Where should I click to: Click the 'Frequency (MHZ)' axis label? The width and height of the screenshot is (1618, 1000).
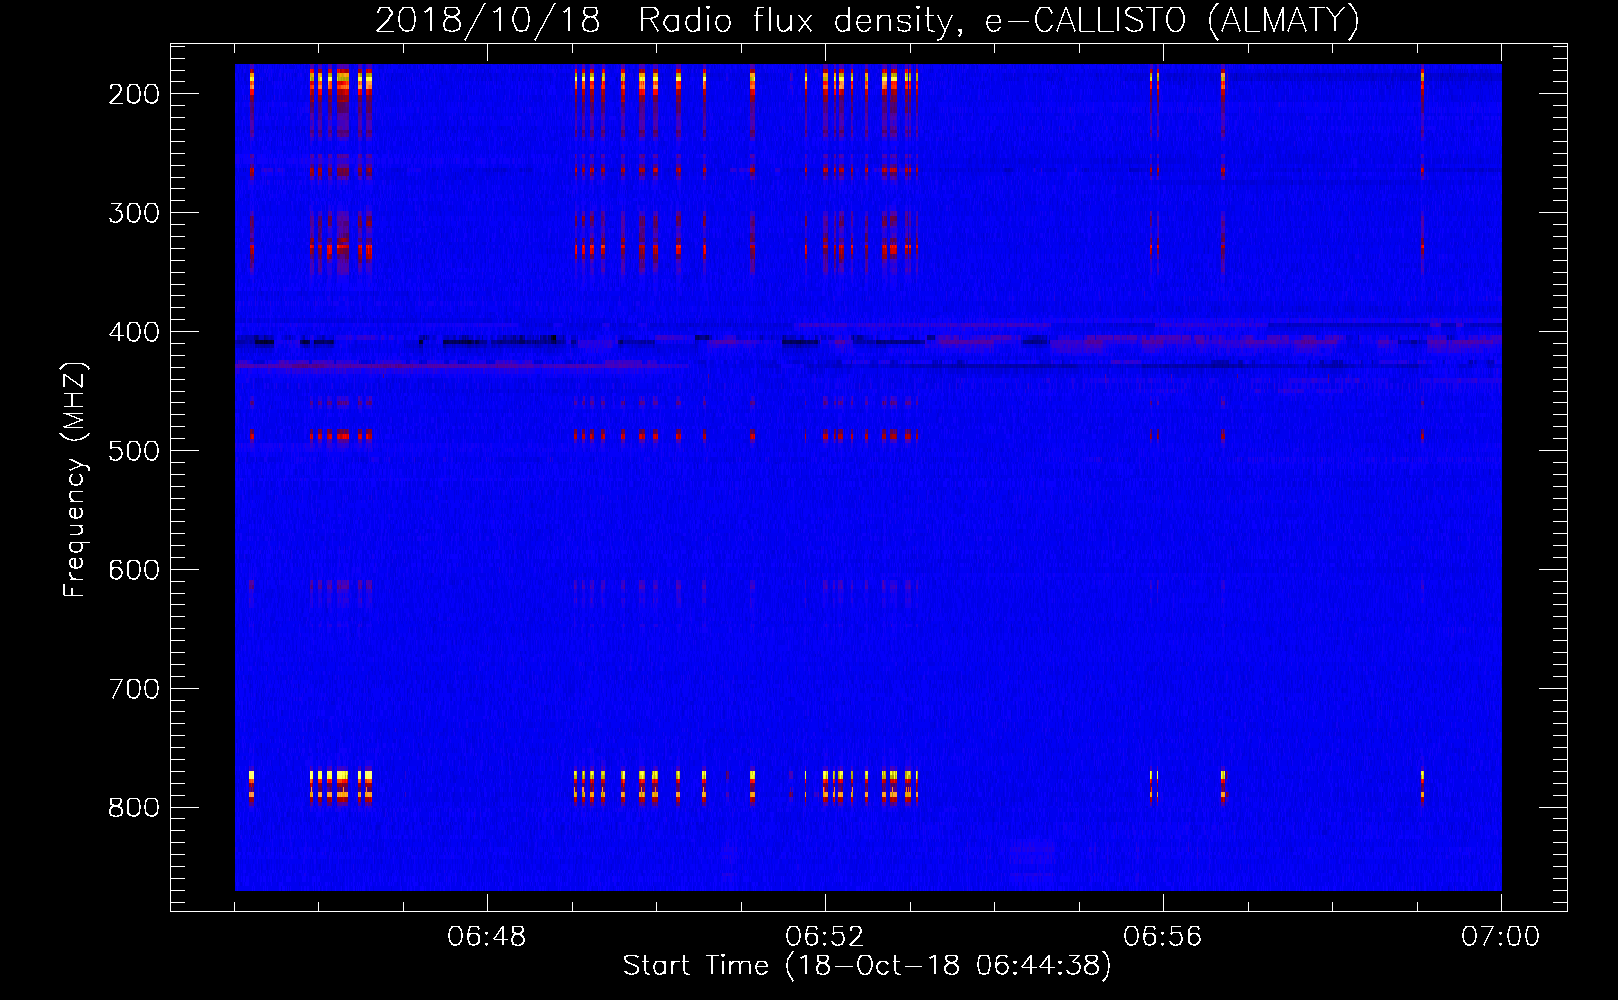point(75,479)
